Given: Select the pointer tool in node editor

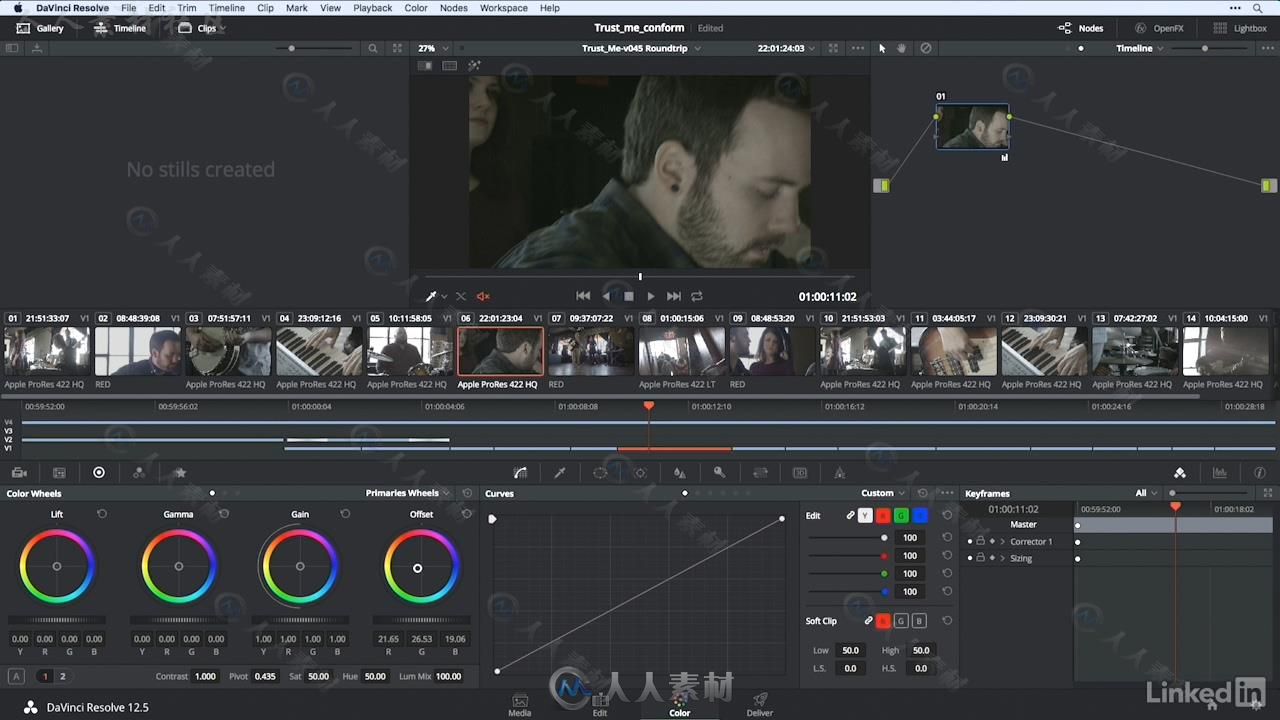Looking at the screenshot, I should pyautogui.click(x=882, y=48).
